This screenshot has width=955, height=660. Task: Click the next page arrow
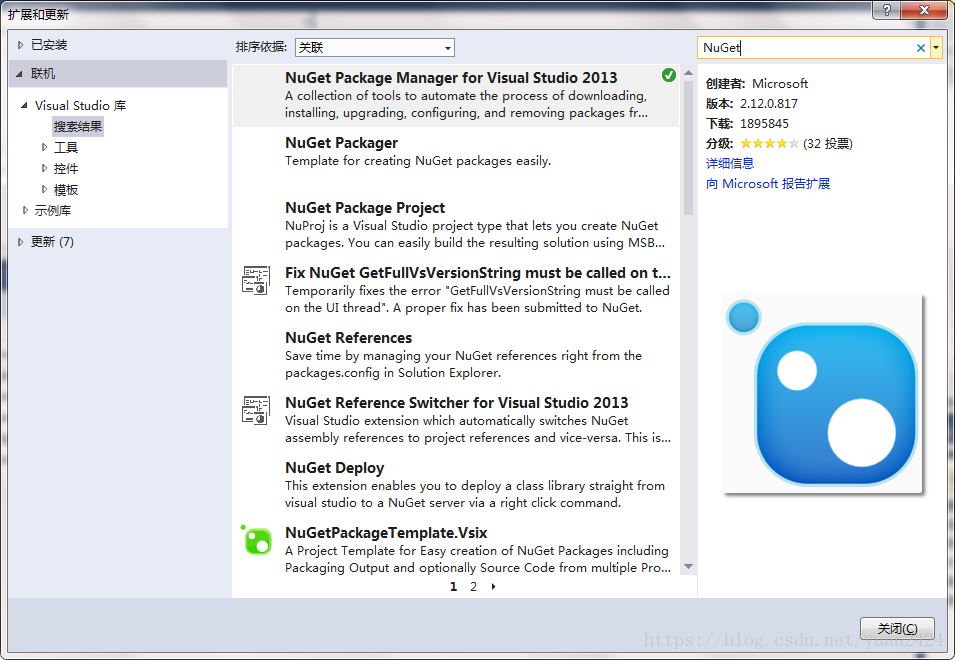tap(493, 586)
